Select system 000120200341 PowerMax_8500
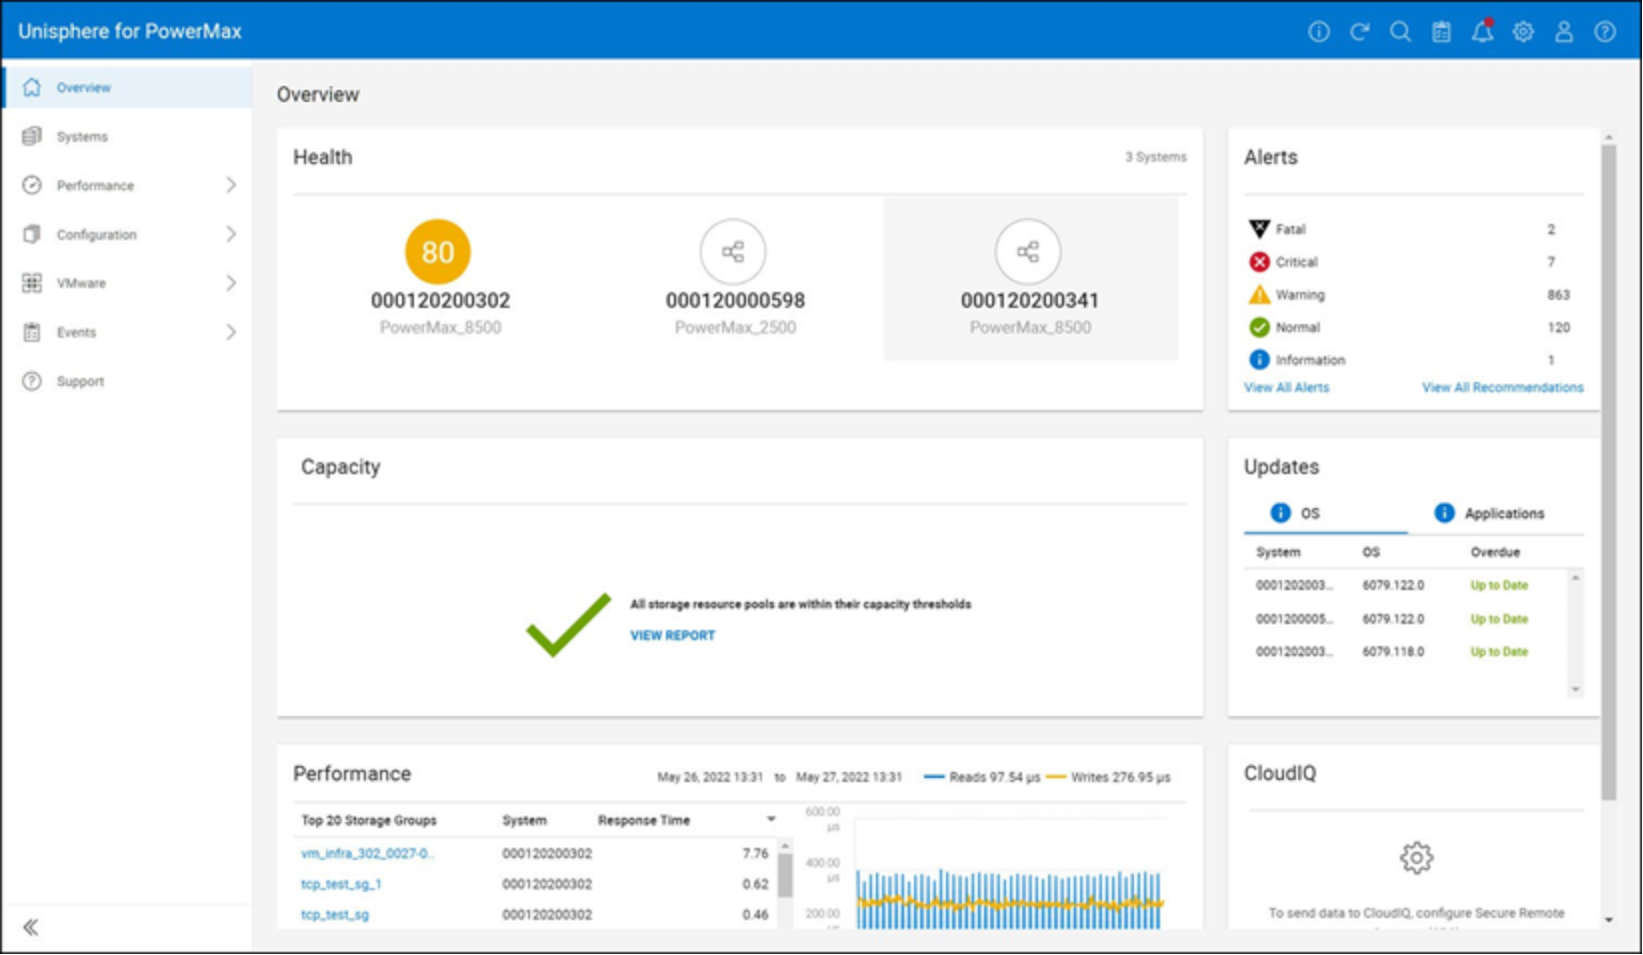Image resolution: width=1643 pixels, height=955 pixels. pyautogui.click(x=1030, y=279)
